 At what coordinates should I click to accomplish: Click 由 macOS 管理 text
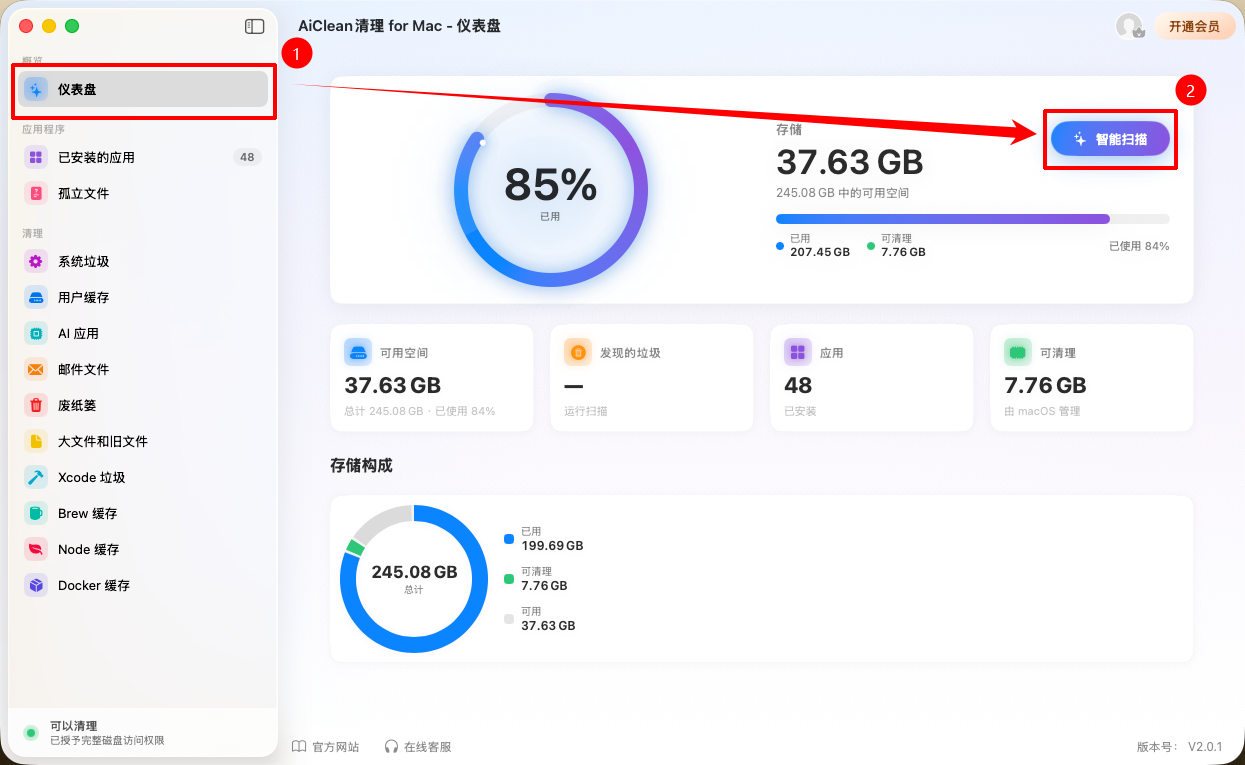pyautogui.click(x=1042, y=411)
